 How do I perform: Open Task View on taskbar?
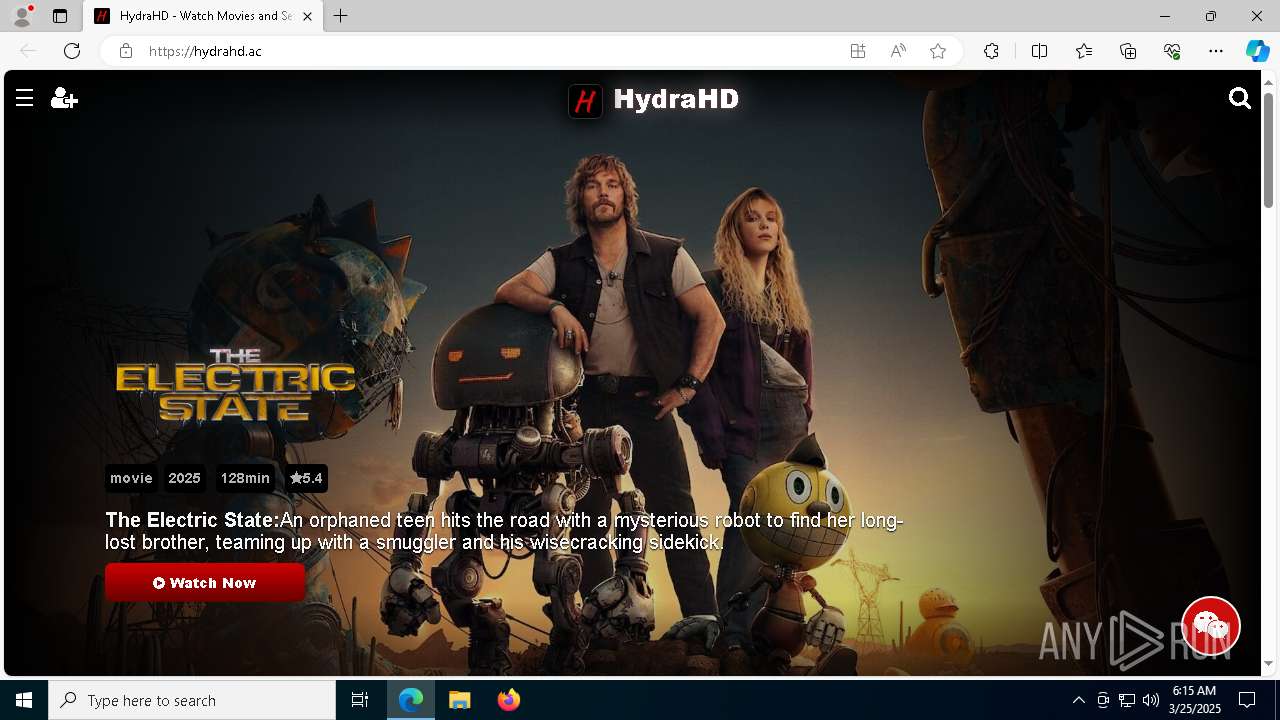[x=360, y=700]
